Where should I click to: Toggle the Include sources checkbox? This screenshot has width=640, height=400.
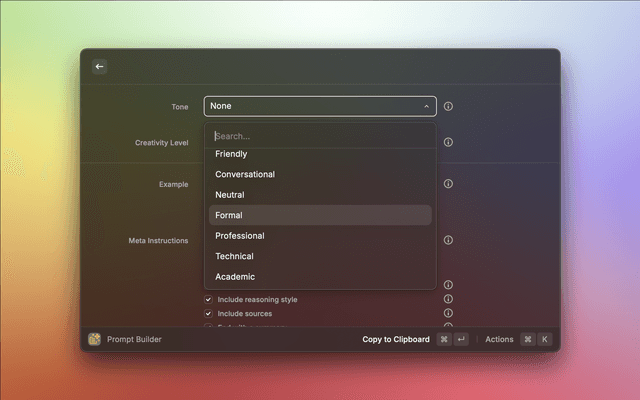pos(209,313)
